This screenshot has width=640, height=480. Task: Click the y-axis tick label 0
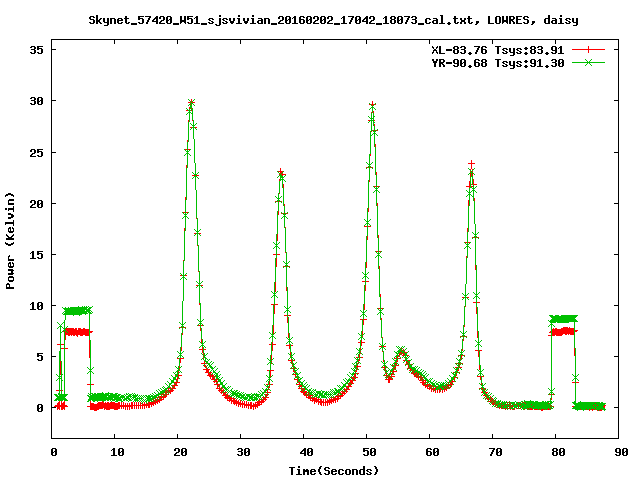(40, 408)
